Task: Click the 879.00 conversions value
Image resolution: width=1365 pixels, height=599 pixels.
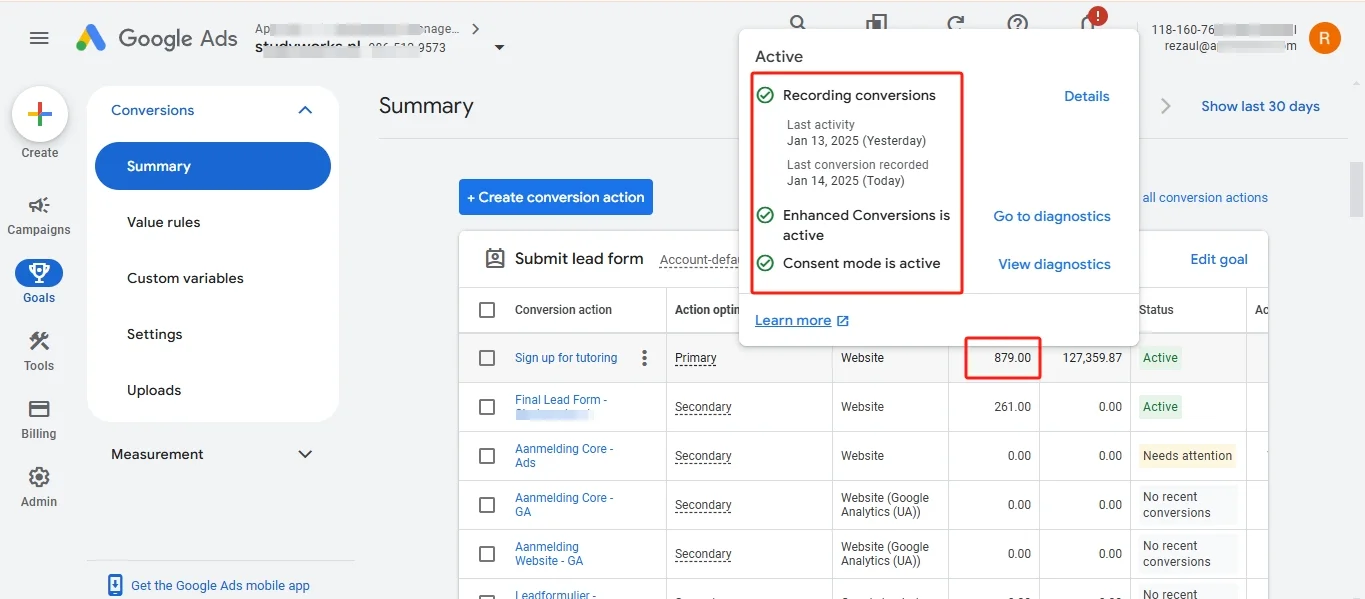Action: (1012, 358)
